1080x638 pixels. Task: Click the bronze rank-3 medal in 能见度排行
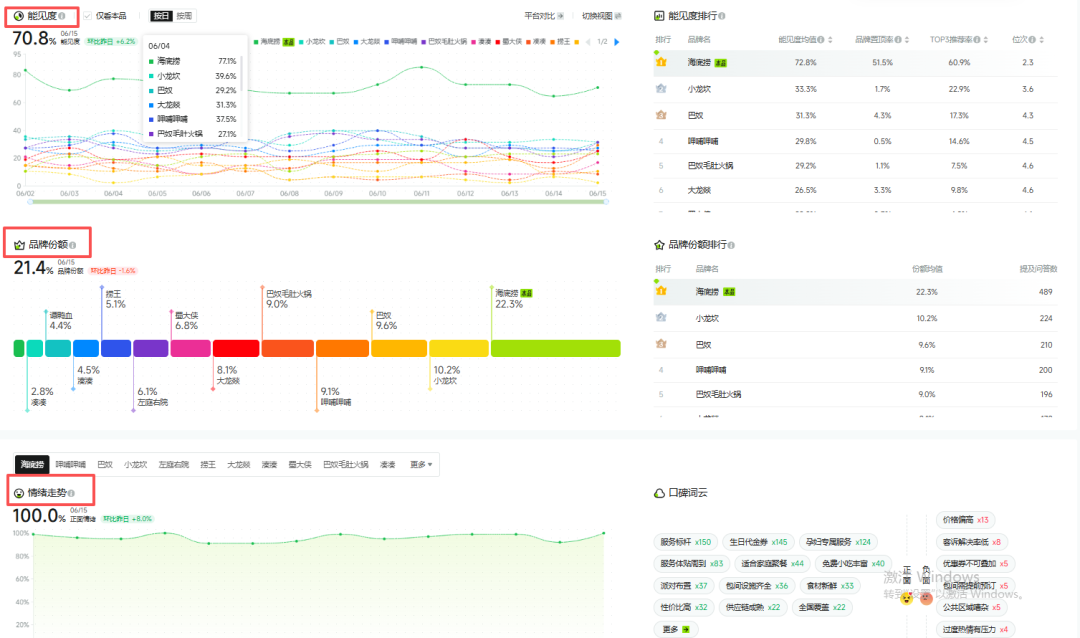[661, 115]
